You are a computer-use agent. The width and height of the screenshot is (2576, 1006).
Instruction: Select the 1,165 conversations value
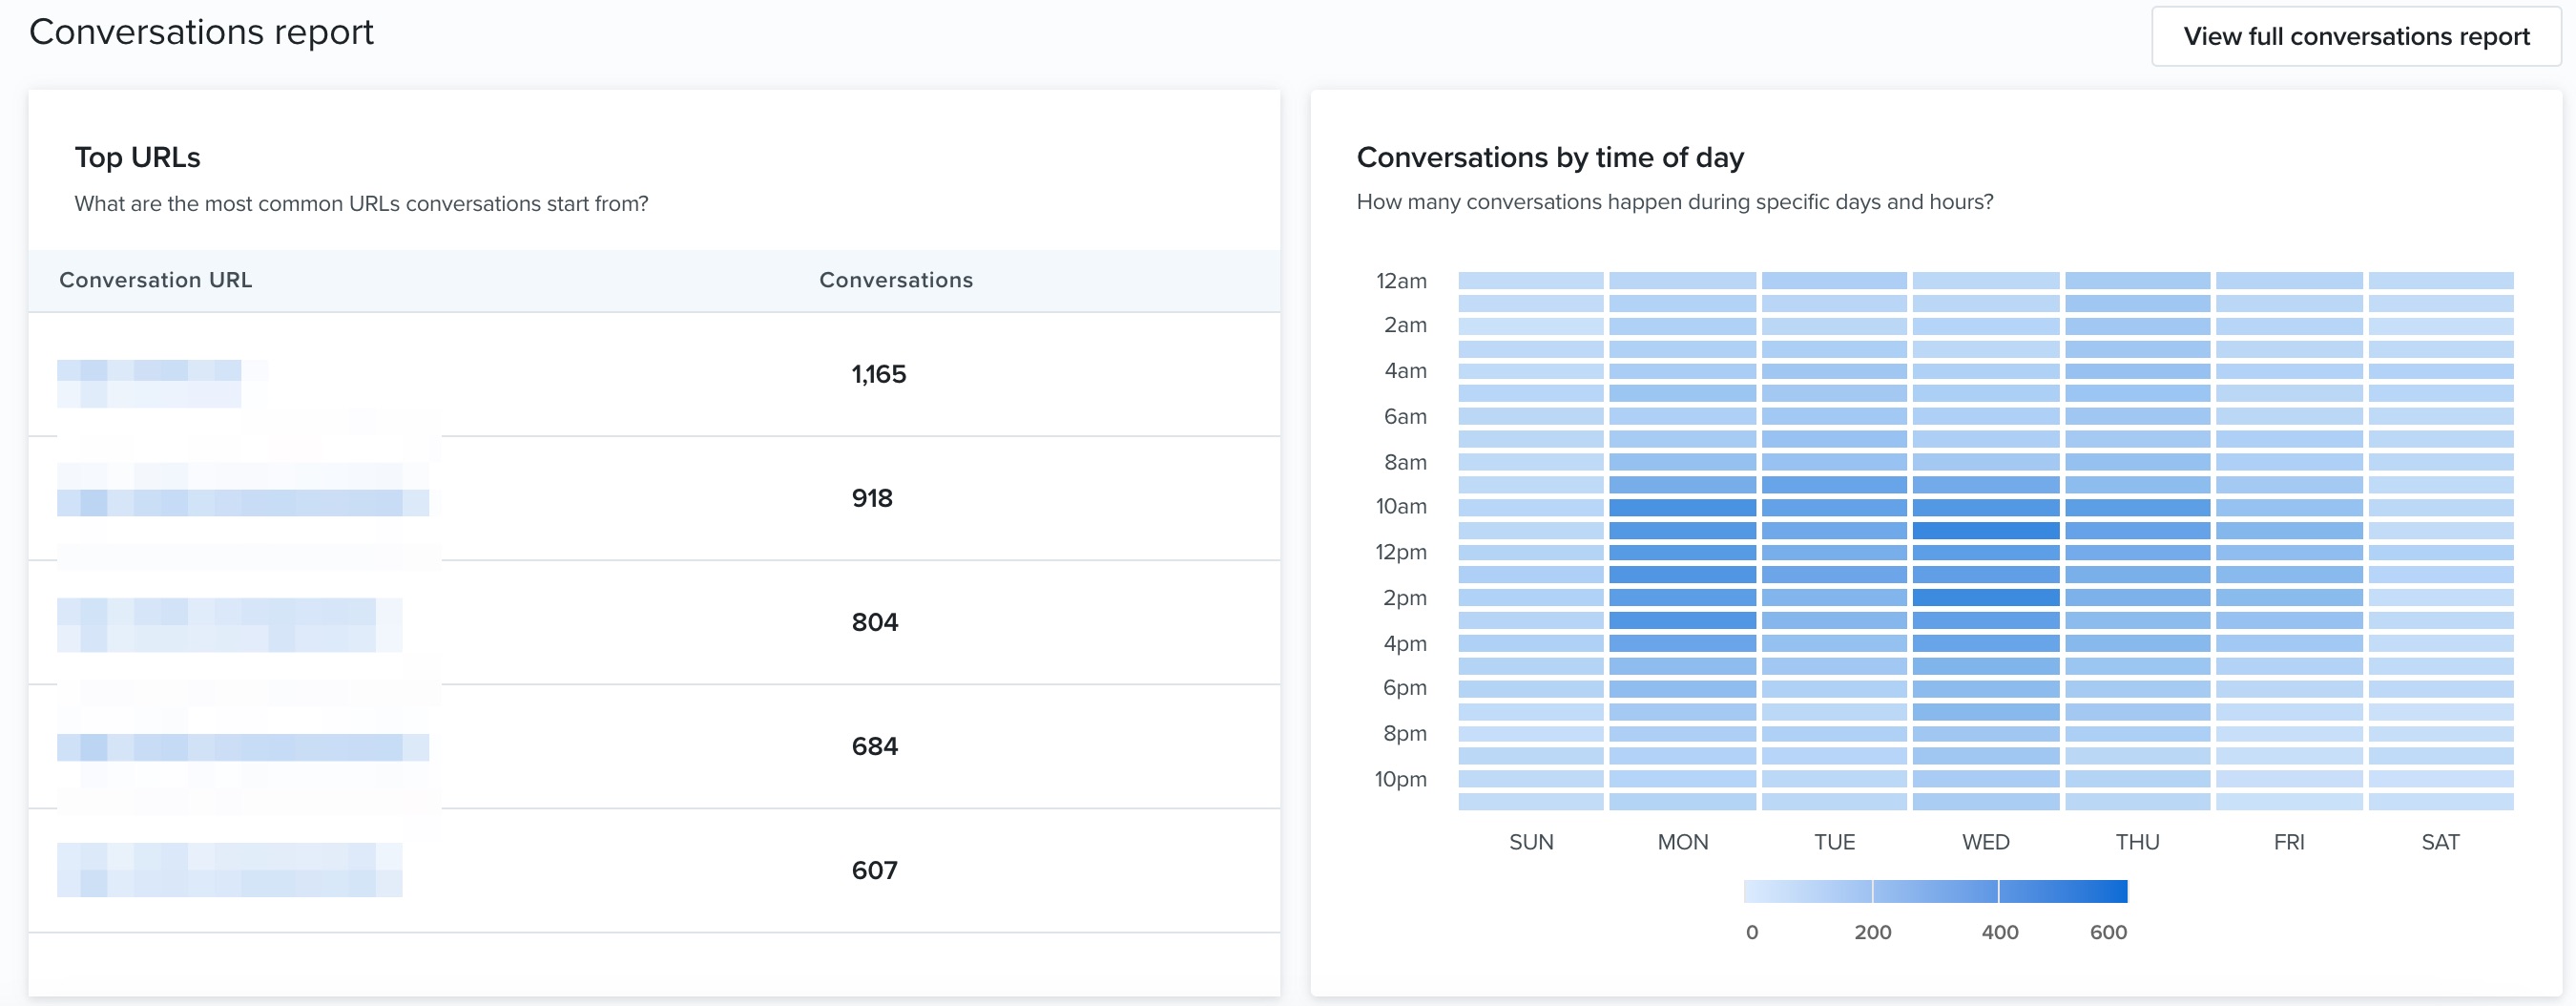[879, 374]
